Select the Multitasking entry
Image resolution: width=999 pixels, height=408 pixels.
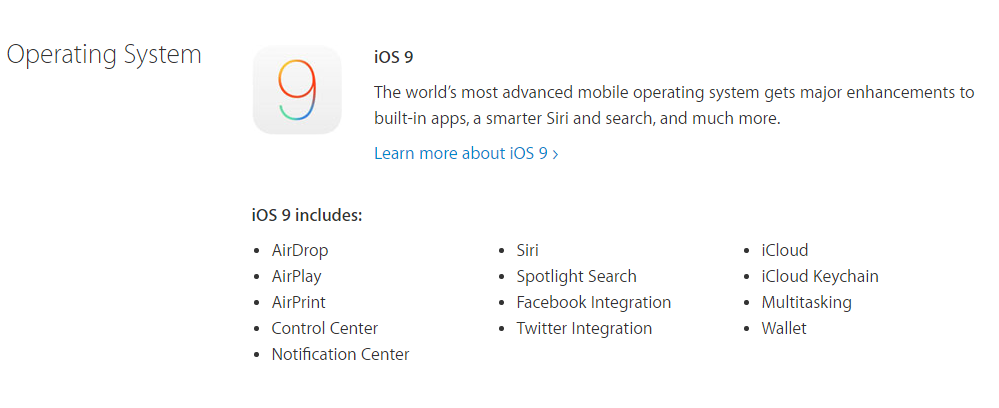(x=807, y=302)
